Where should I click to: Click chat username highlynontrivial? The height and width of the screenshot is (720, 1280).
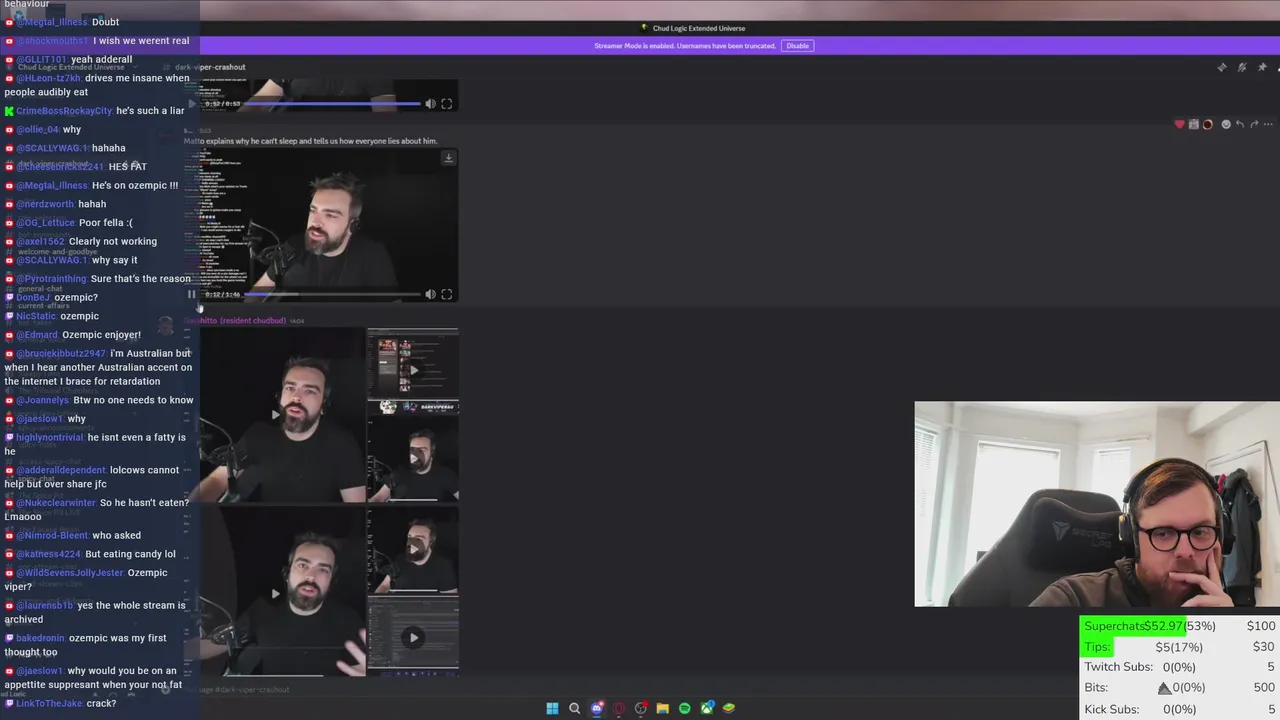click(x=50, y=438)
